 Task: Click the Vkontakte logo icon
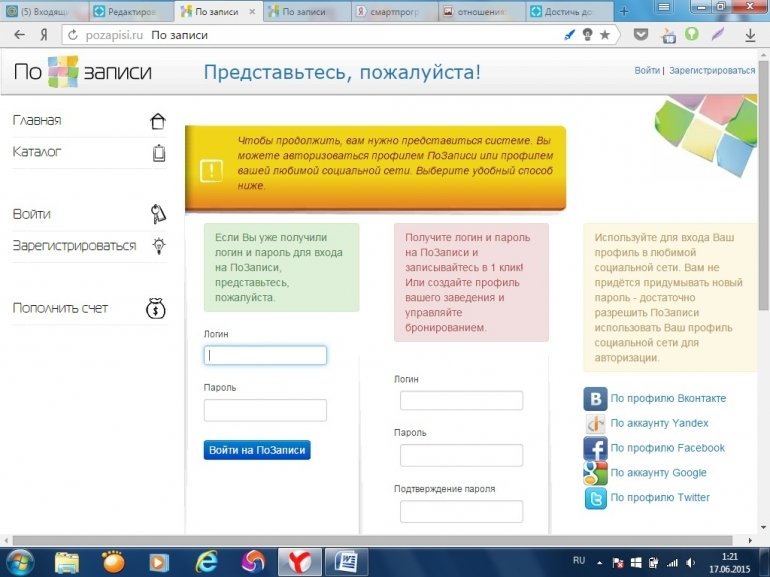595,399
